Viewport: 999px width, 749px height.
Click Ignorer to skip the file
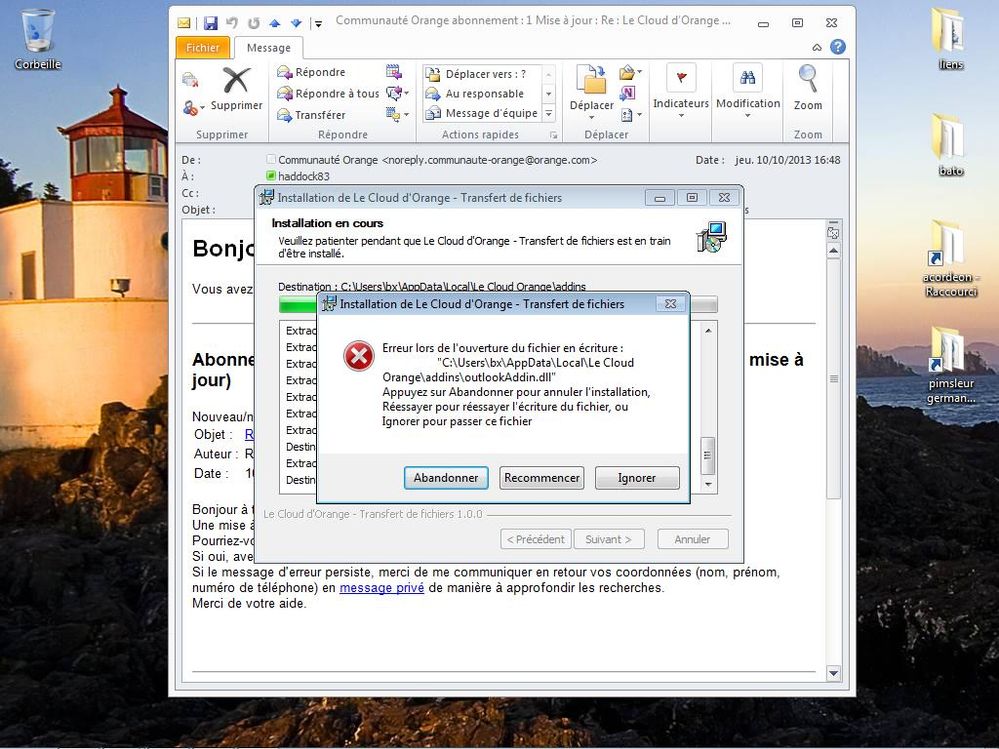637,478
